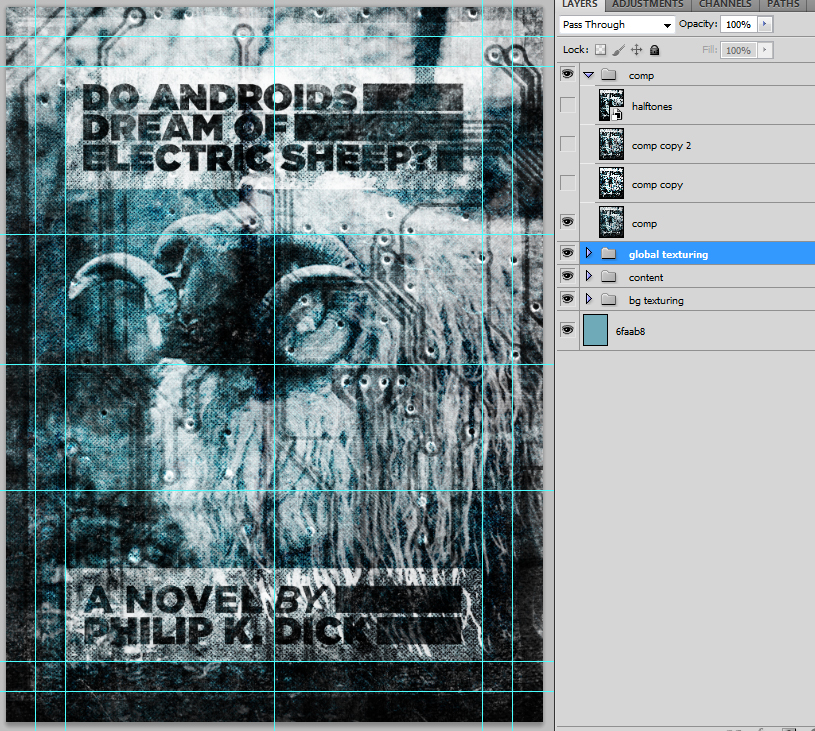Expand the content group
The height and width of the screenshot is (731, 815).
(x=589, y=276)
